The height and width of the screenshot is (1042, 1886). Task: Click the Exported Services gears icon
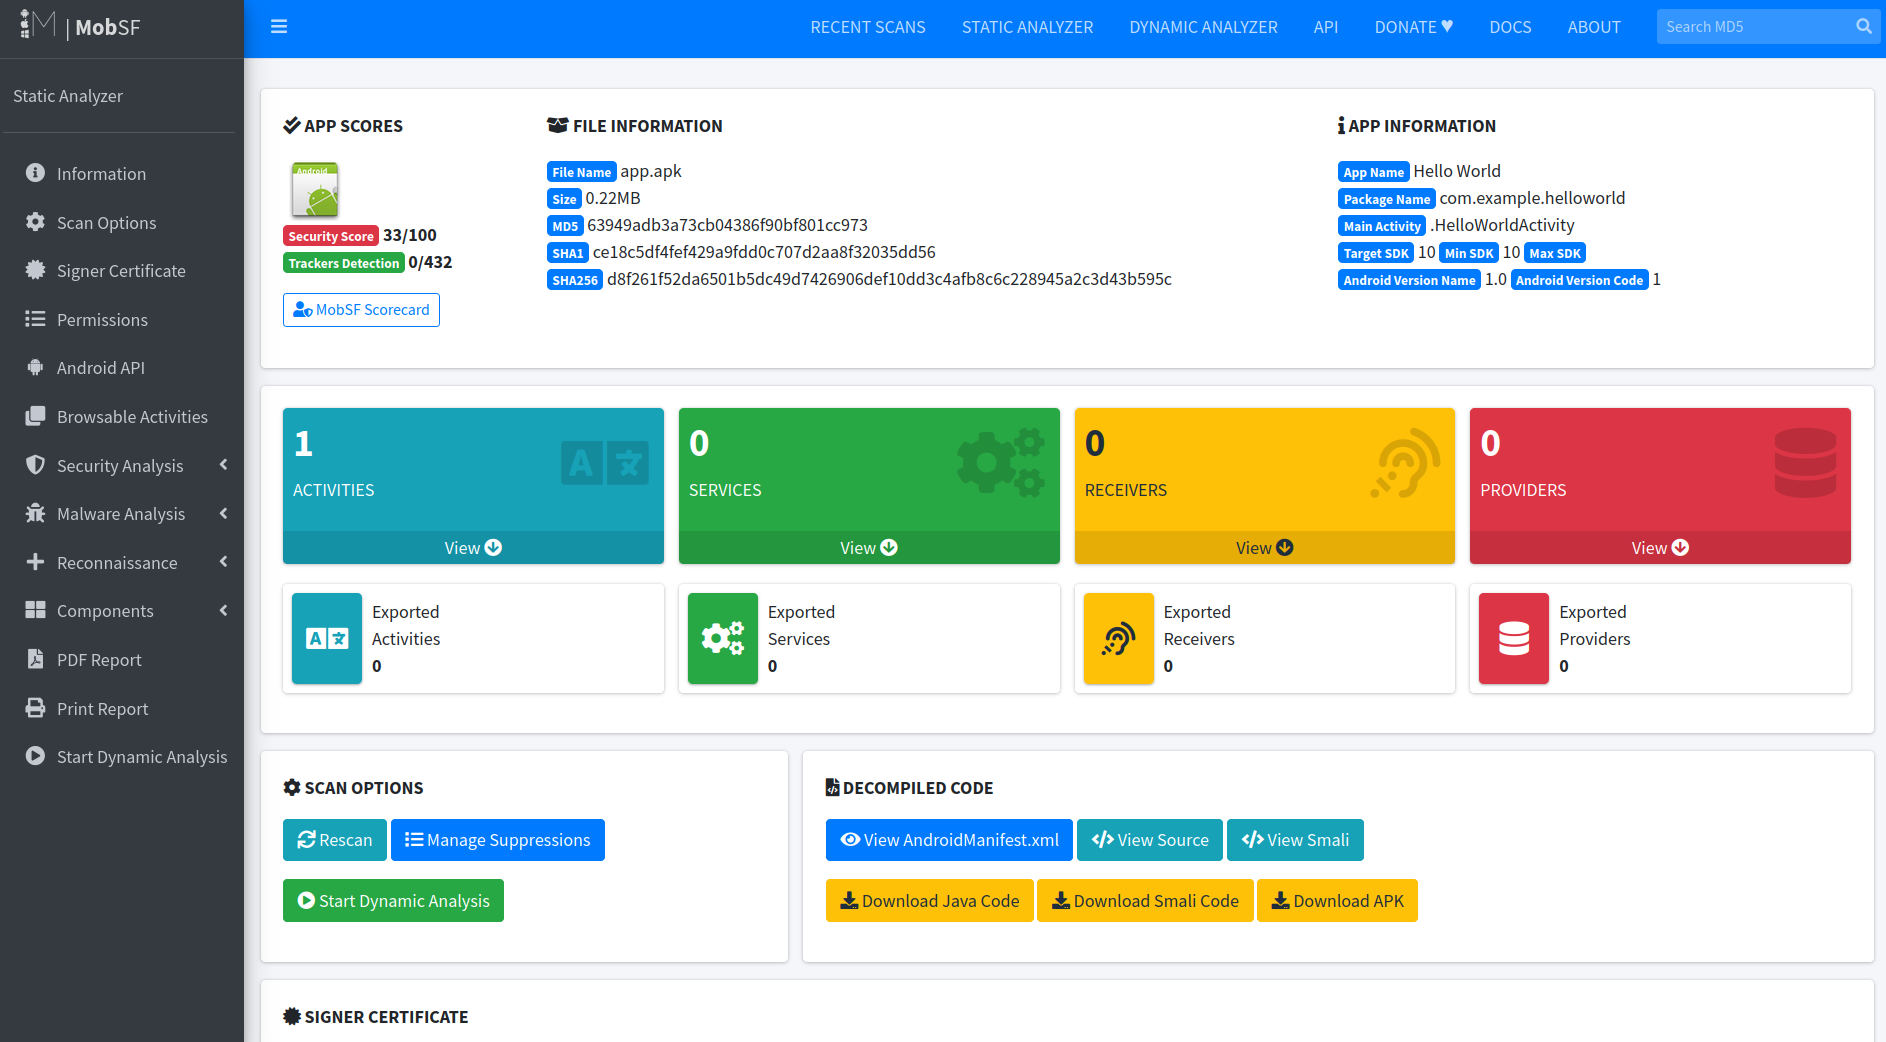722,639
